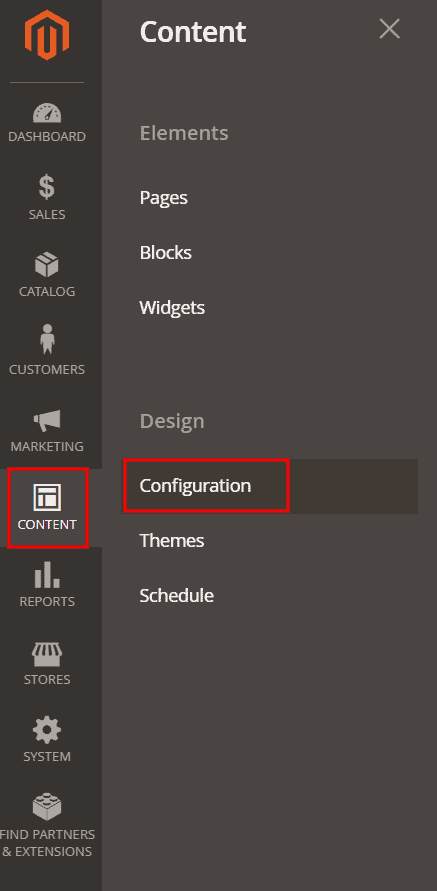437x891 pixels.
Task: Open Themes under Design
Action: [x=172, y=540]
